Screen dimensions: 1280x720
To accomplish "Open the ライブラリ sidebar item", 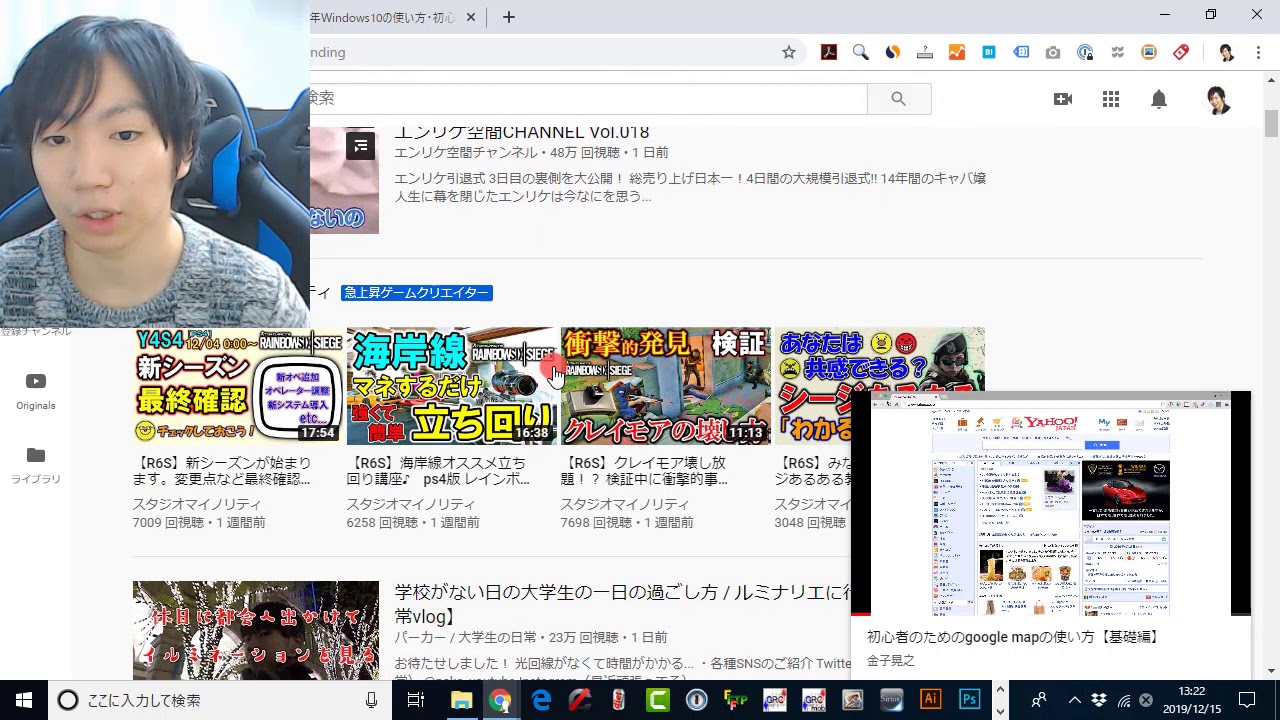I will 36,465.
